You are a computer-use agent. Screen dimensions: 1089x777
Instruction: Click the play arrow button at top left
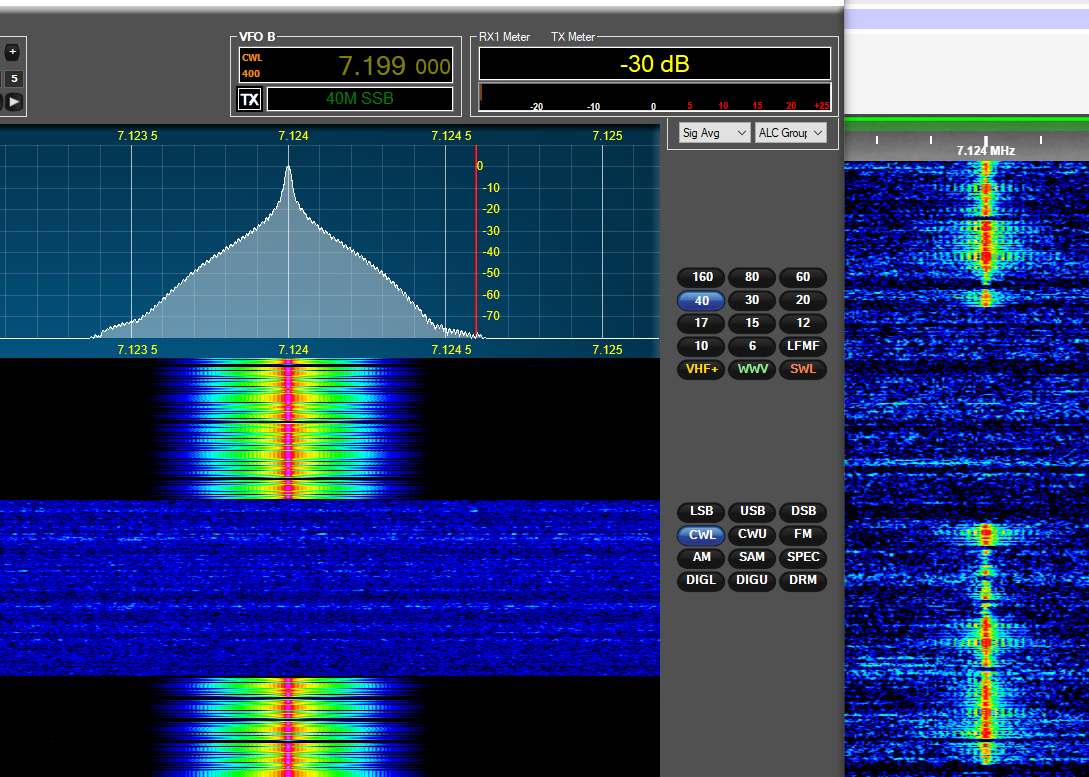pyautogui.click(x=14, y=101)
